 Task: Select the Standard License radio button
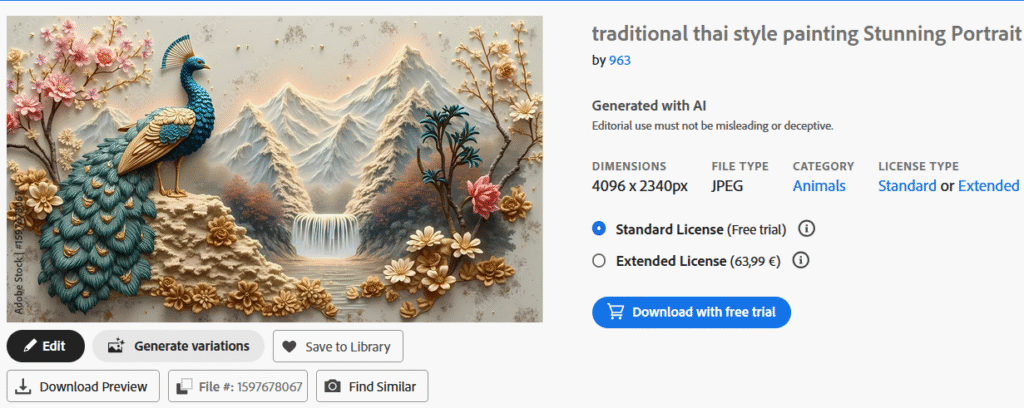(x=599, y=229)
